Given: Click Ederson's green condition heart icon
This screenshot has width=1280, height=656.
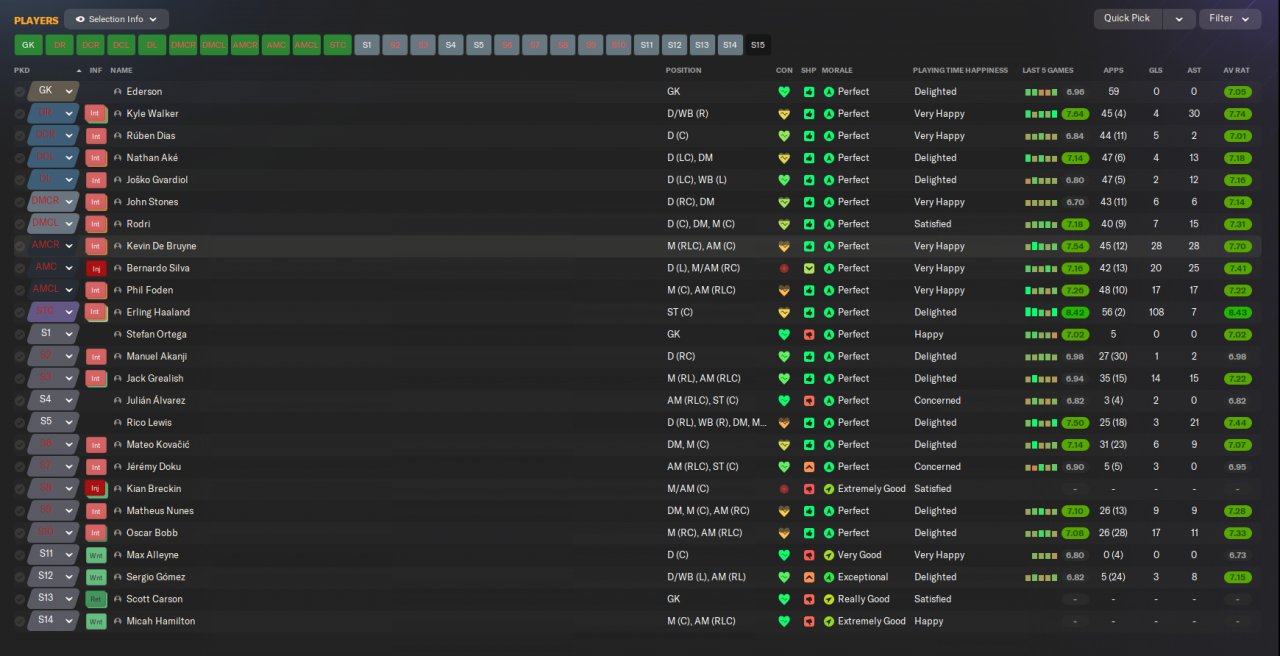Looking at the screenshot, I should pyautogui.click(x=784, y=92).
